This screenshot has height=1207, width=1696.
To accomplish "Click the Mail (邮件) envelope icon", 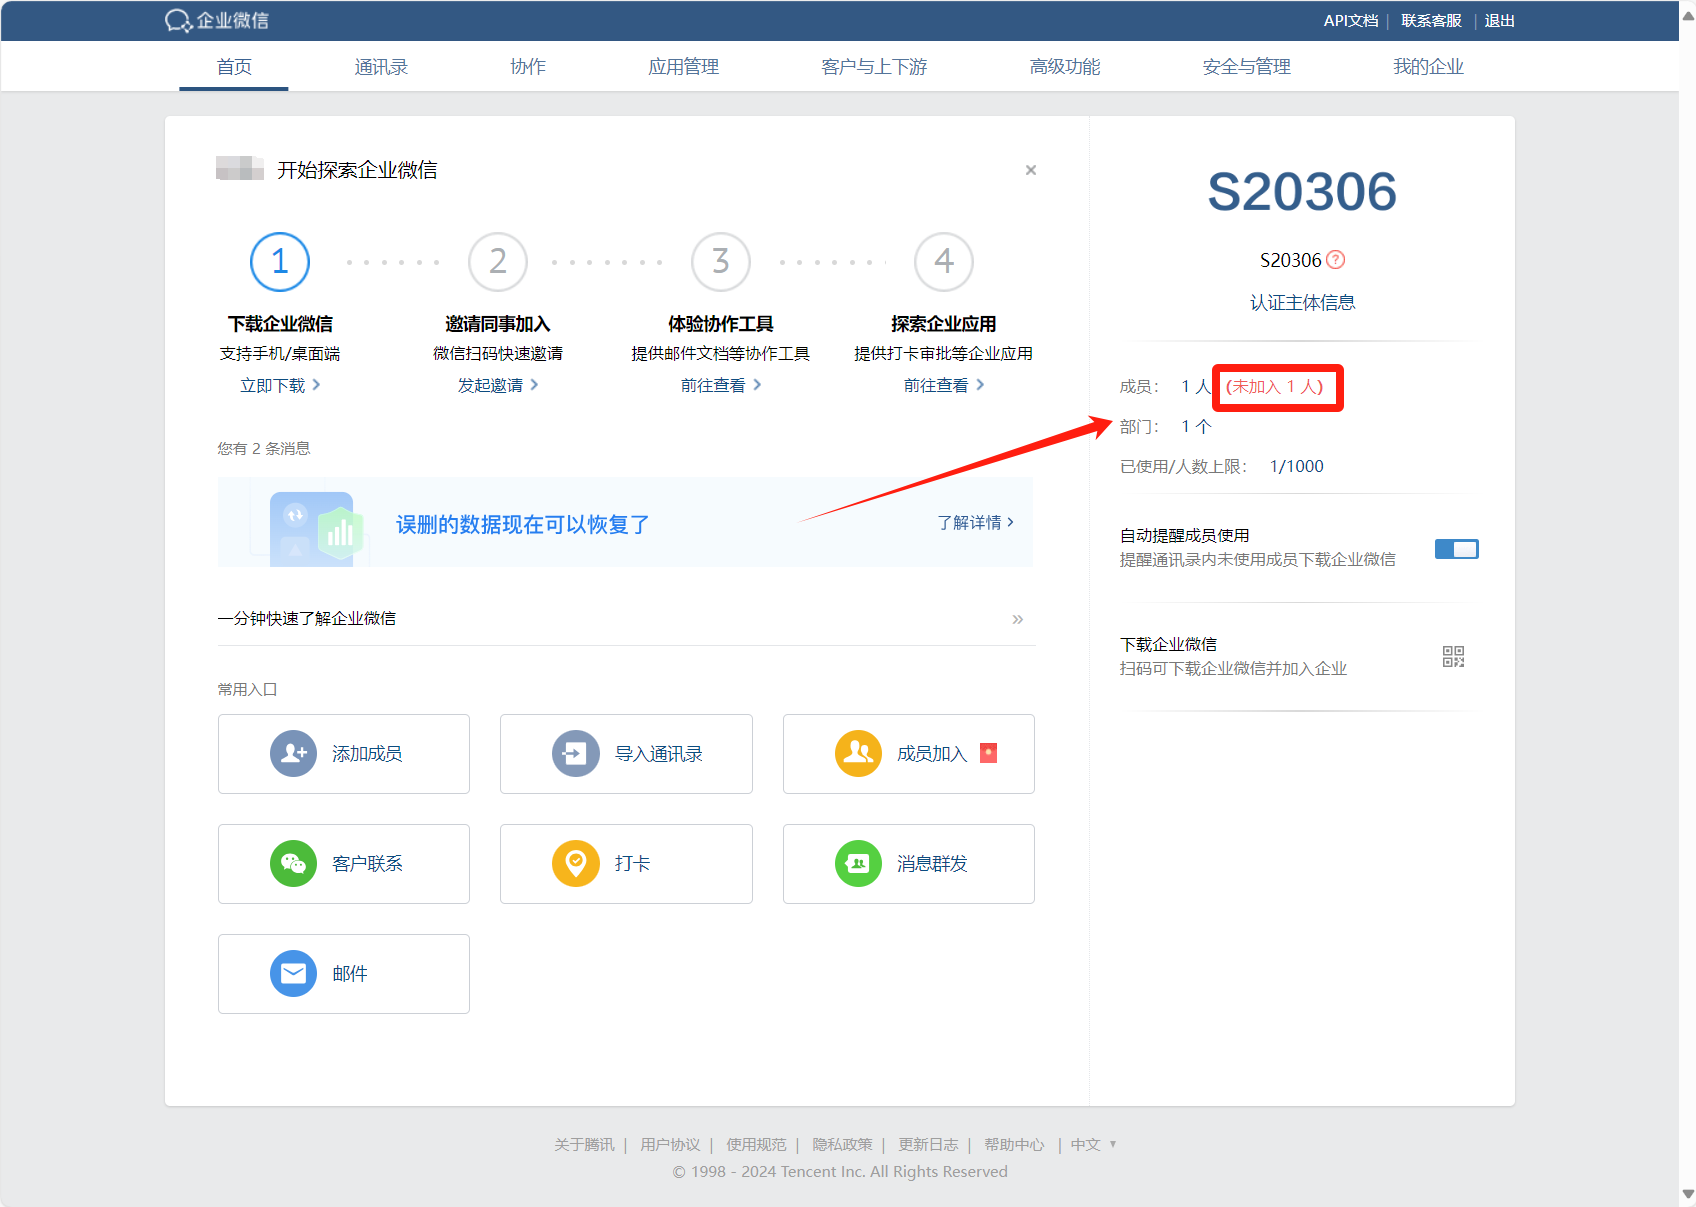I will (293, 974).
